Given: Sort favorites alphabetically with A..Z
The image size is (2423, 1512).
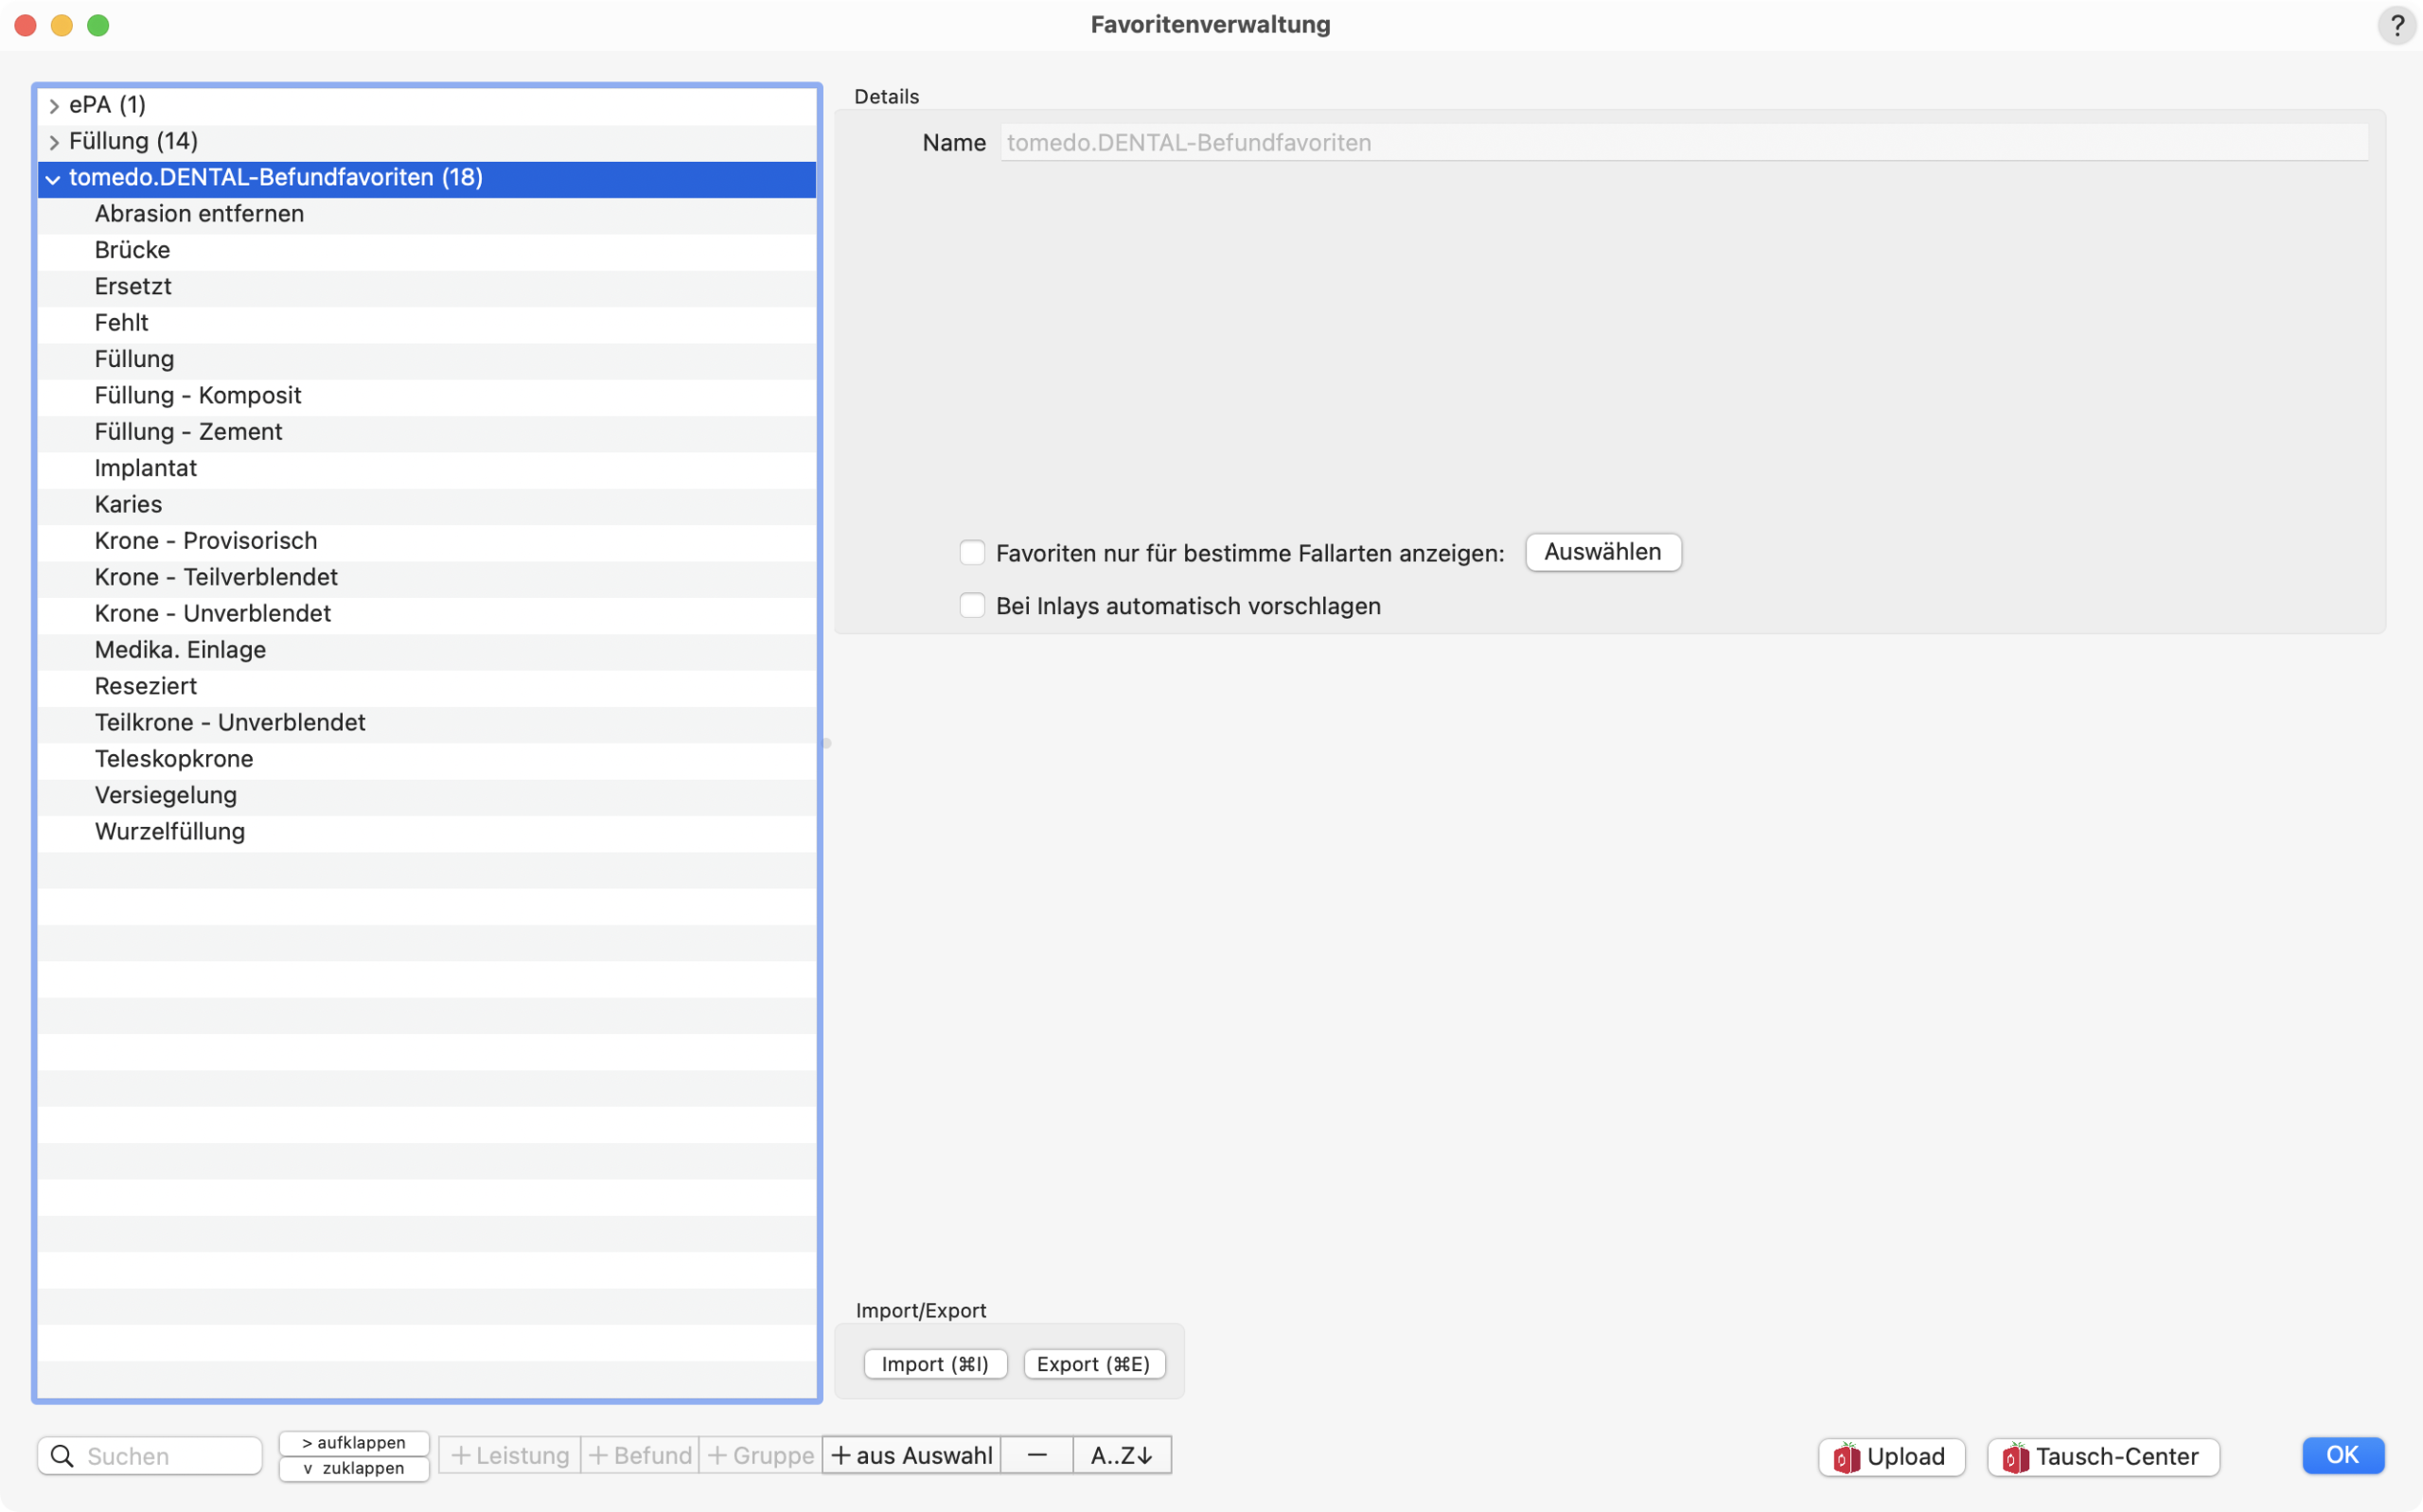Looking at the screenshot, I should [1121, 1455].
